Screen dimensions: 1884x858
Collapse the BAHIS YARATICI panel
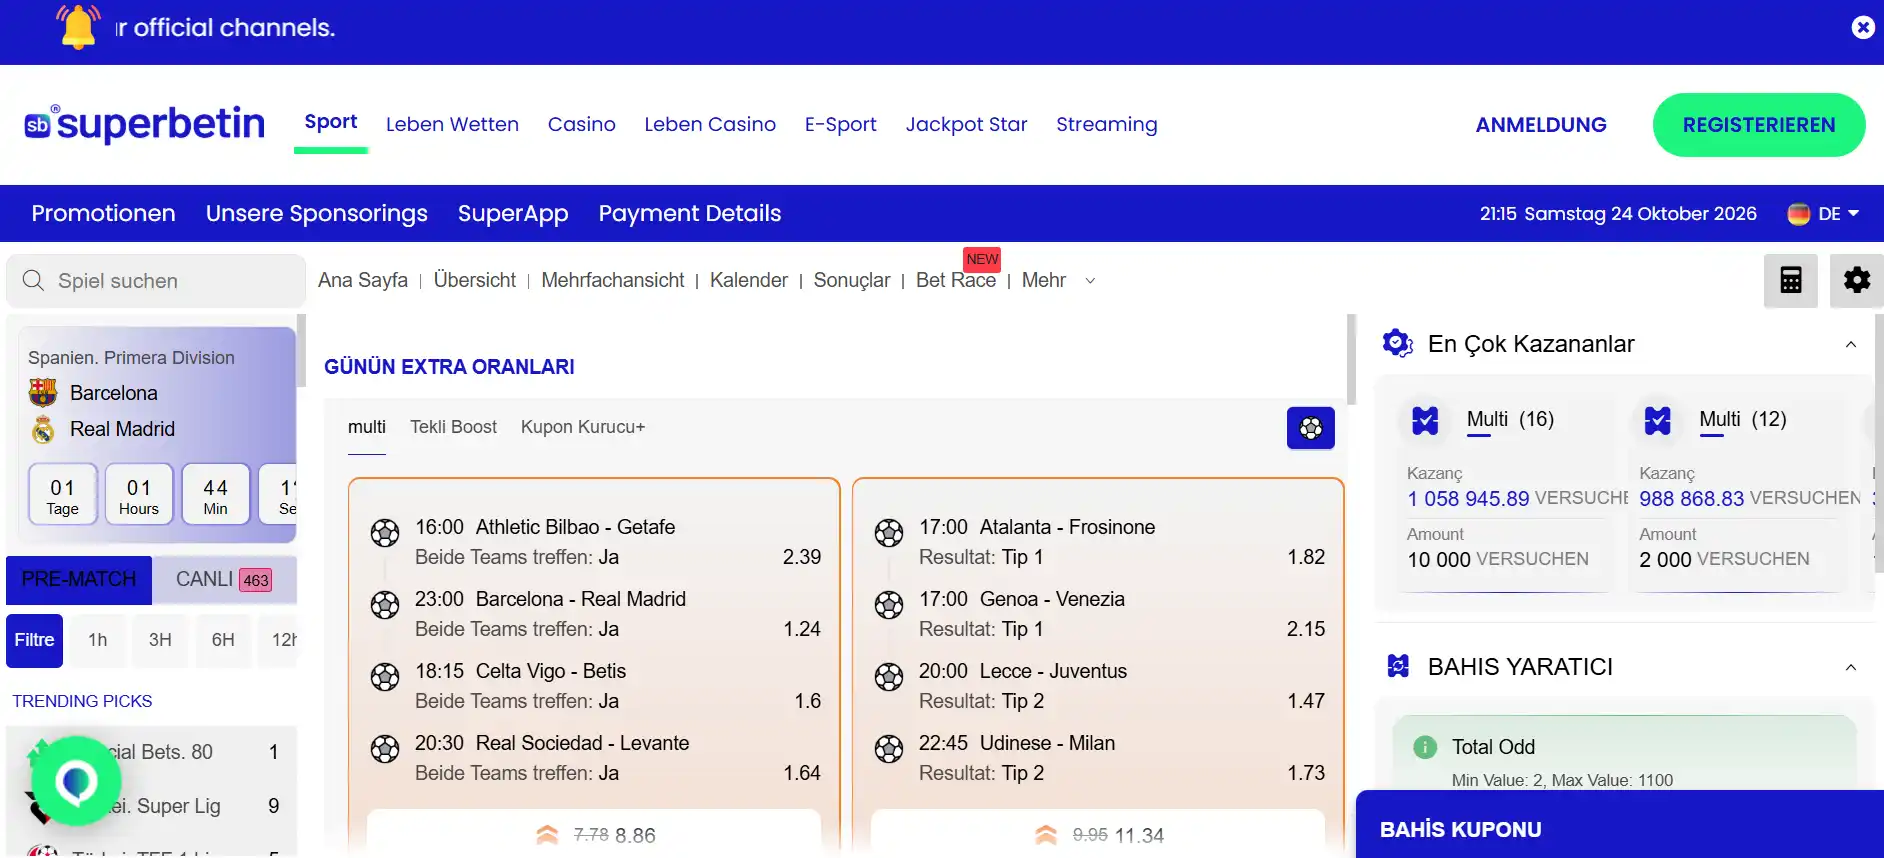pyautogui.click(x=1851, y=667)
